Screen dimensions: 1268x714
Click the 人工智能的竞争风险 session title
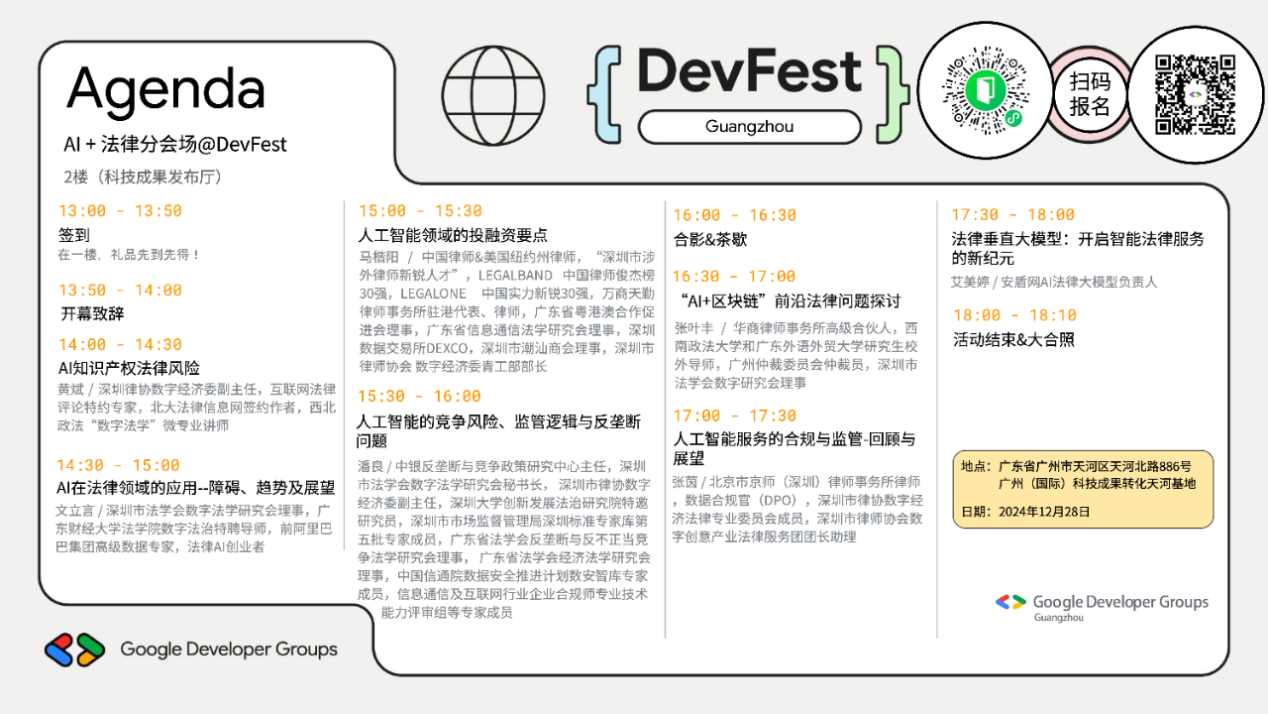pos(499,431)
